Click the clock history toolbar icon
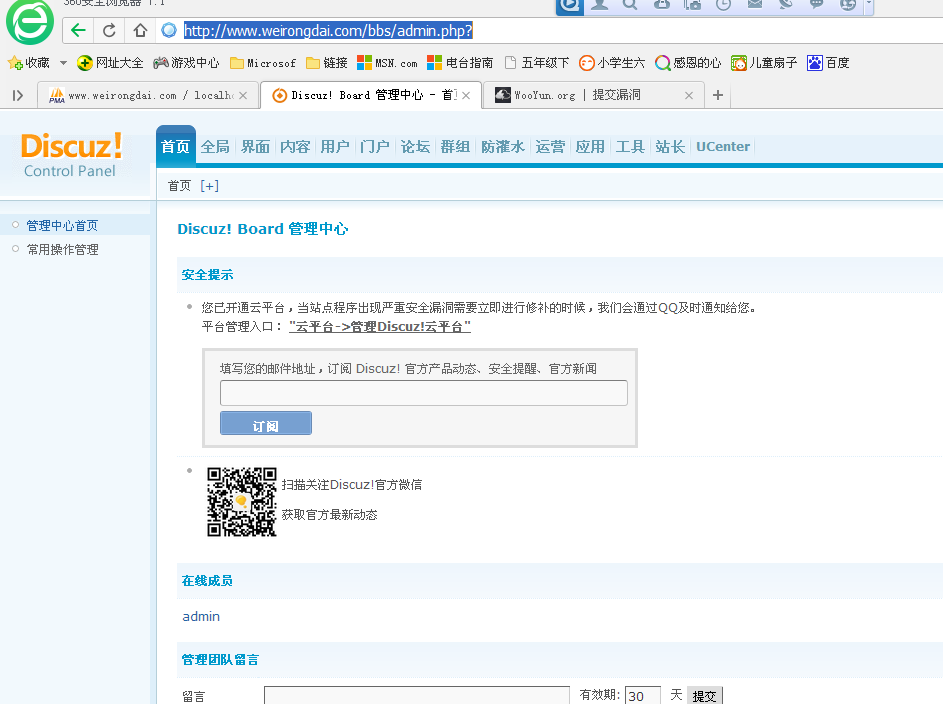Screen dimensions: 943x704 [723, 5]
